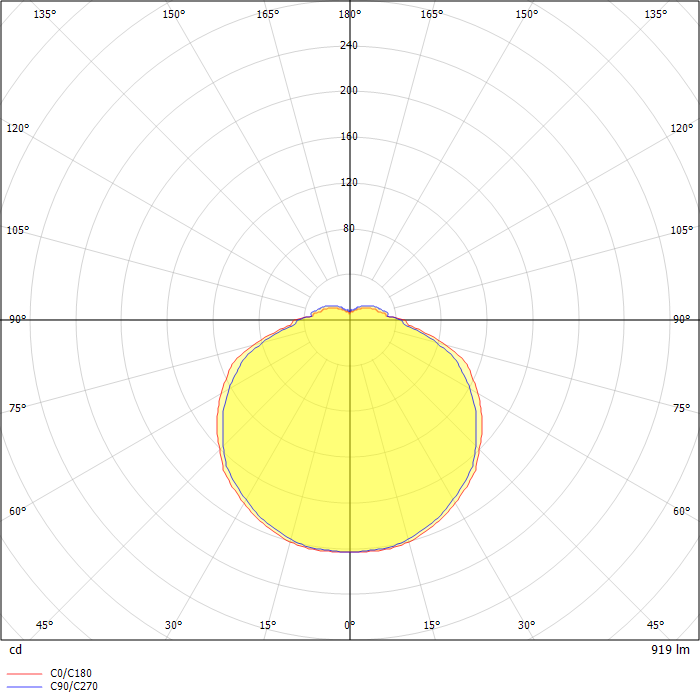
Task: Click the 90° label on the right side
Action: coord(681,320)
